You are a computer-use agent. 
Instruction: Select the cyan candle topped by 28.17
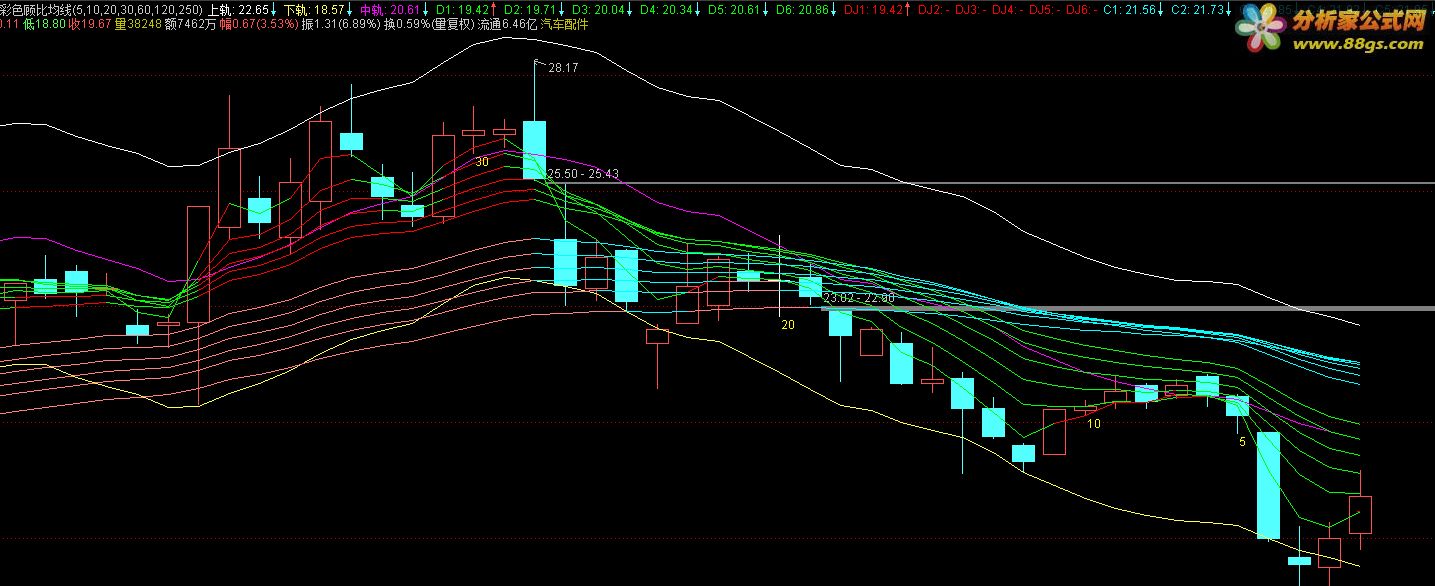535,149
